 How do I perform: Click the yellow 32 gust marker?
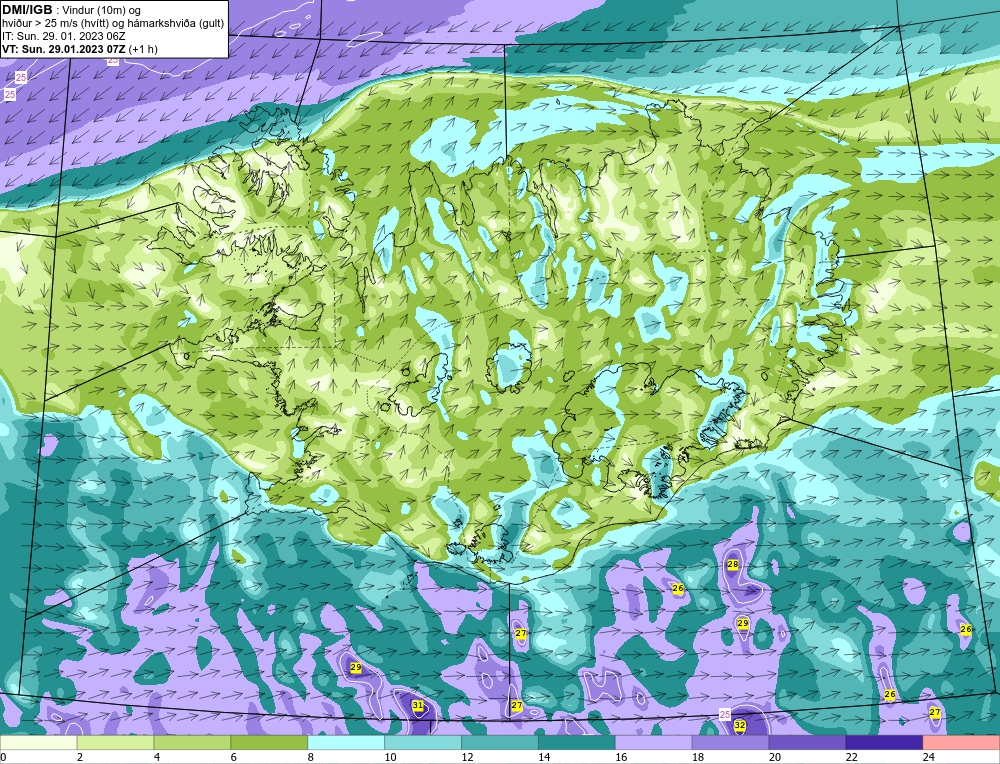pos(740,725)
